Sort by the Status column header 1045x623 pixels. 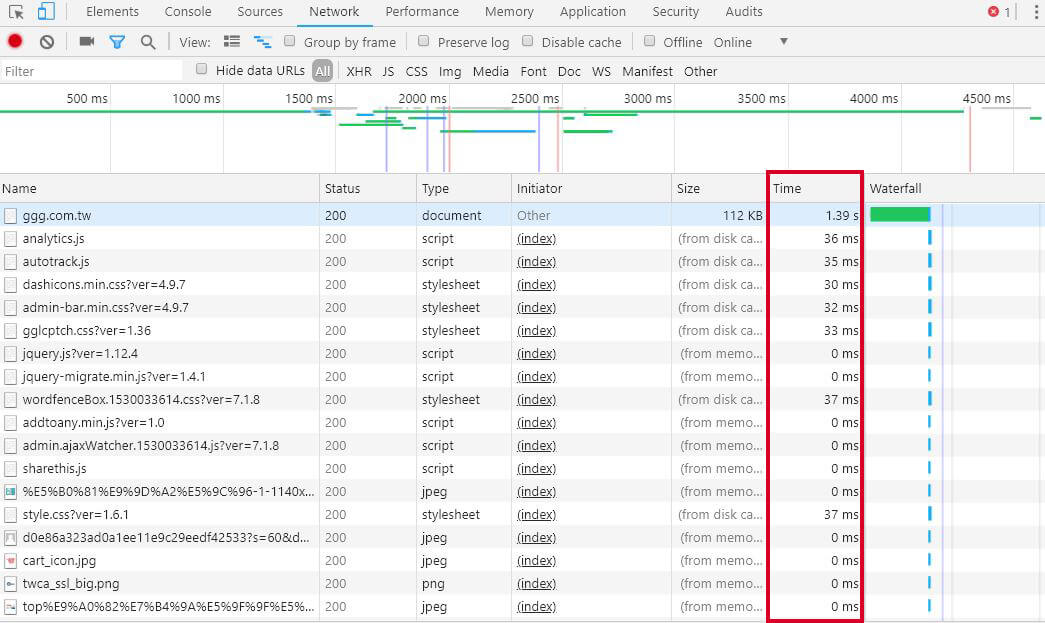[x=368, y=189]
